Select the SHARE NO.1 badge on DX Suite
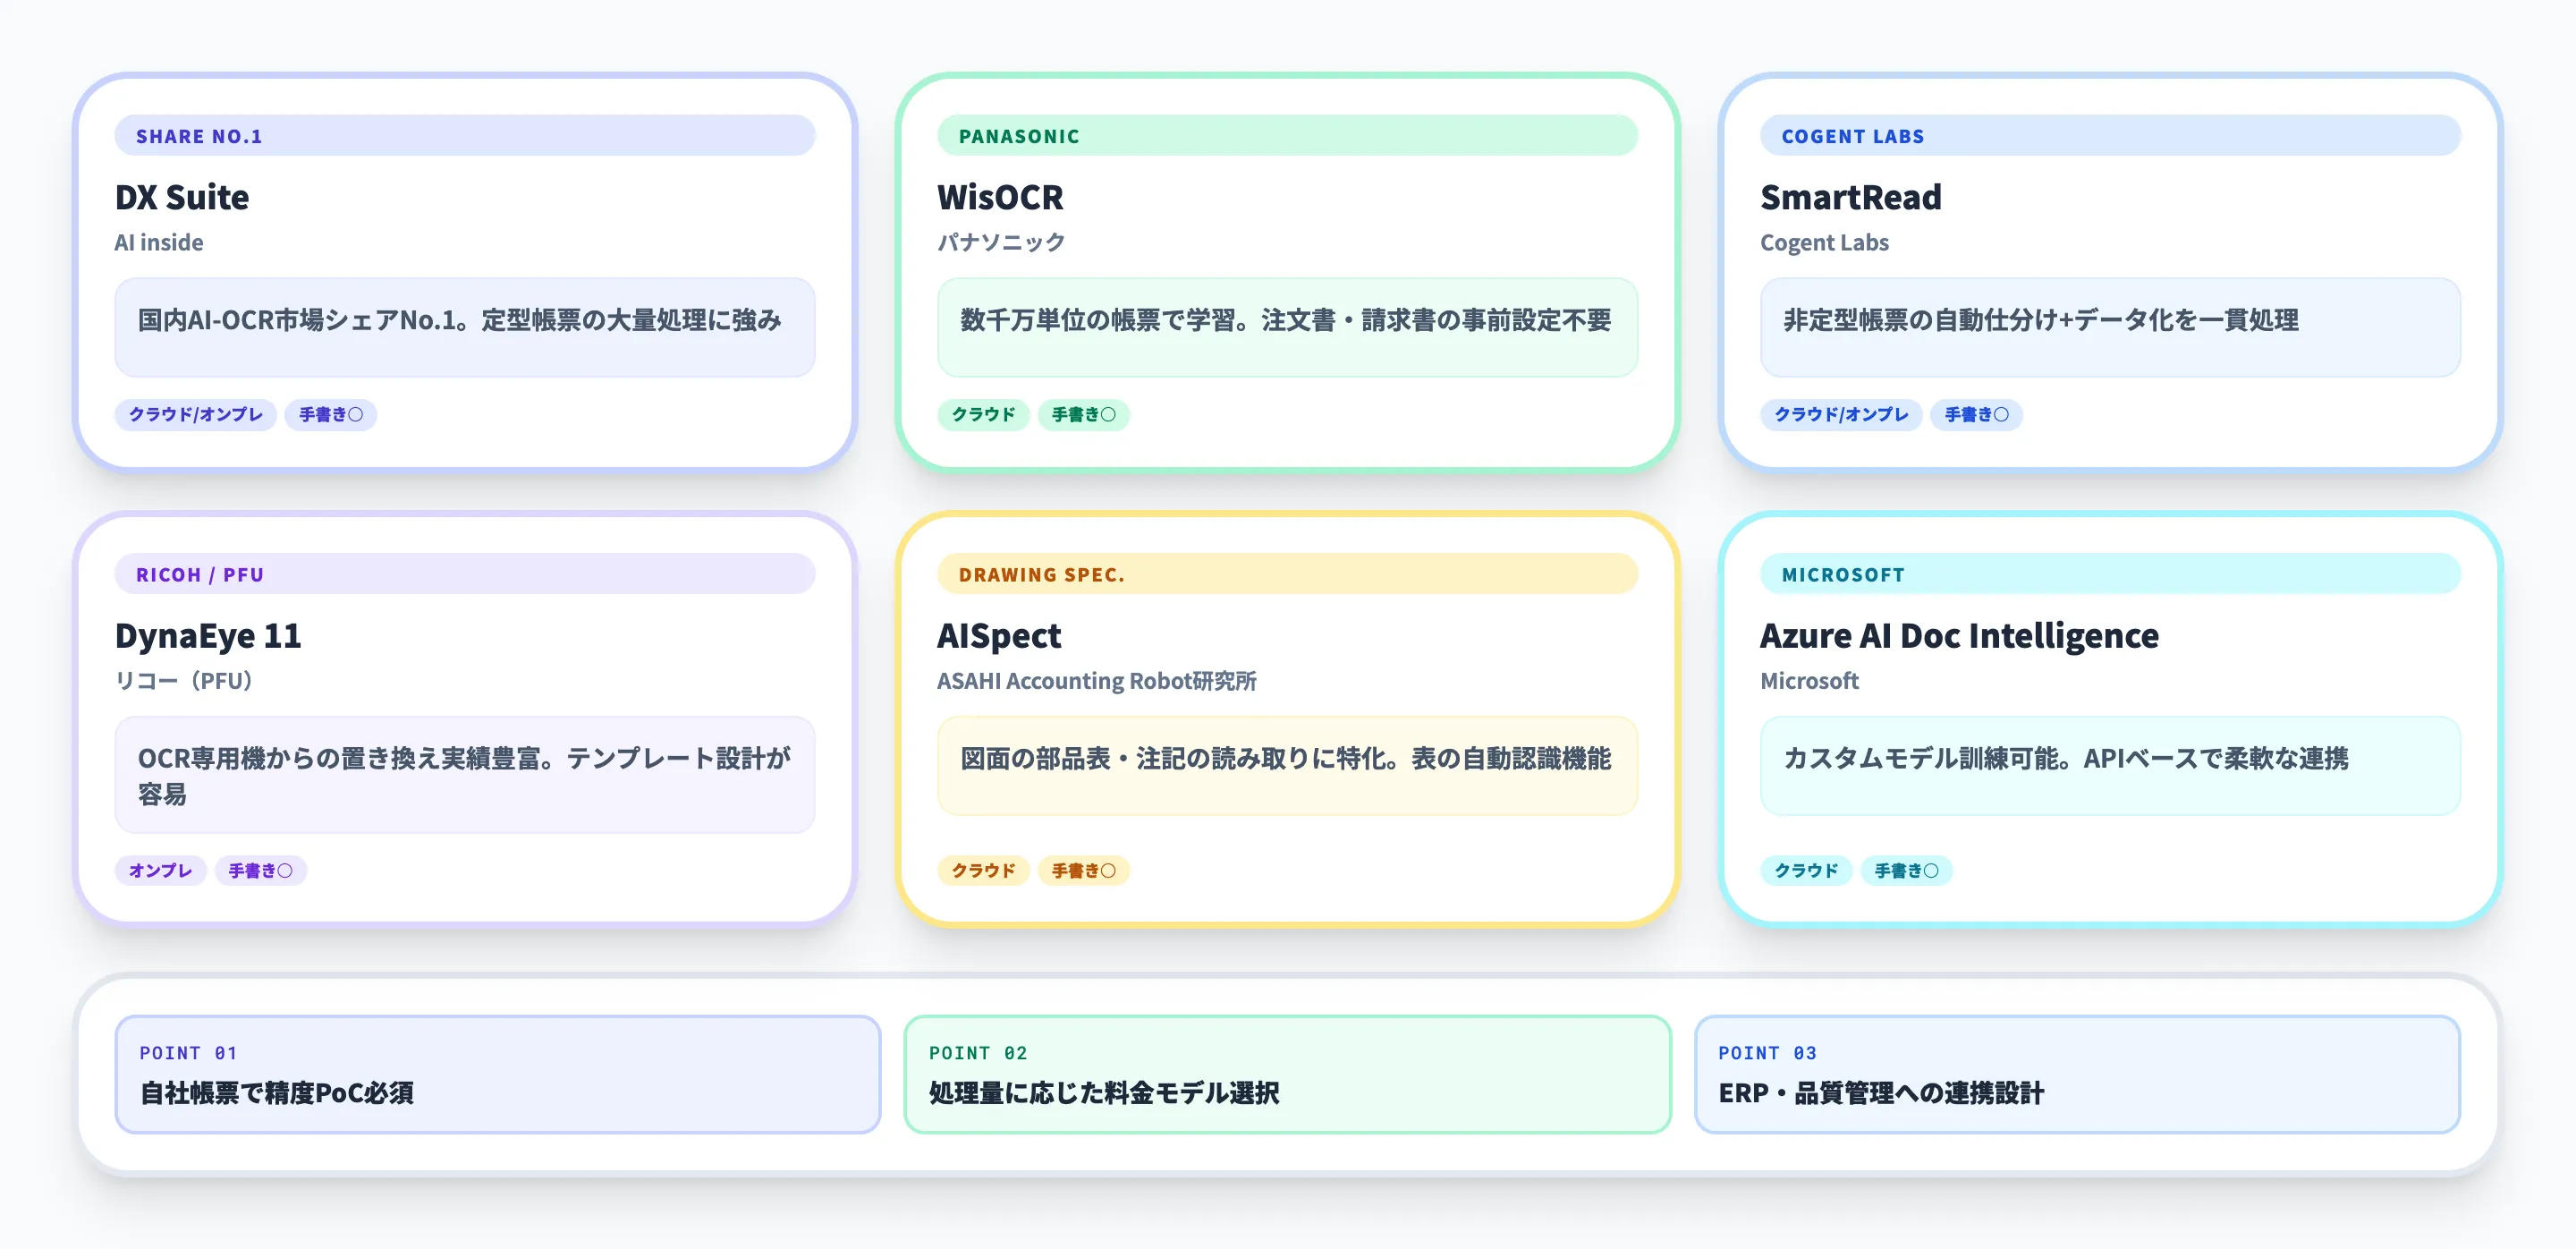Image resolution: width=2576 pixels, height=1249 pixels. pos(199,136)
